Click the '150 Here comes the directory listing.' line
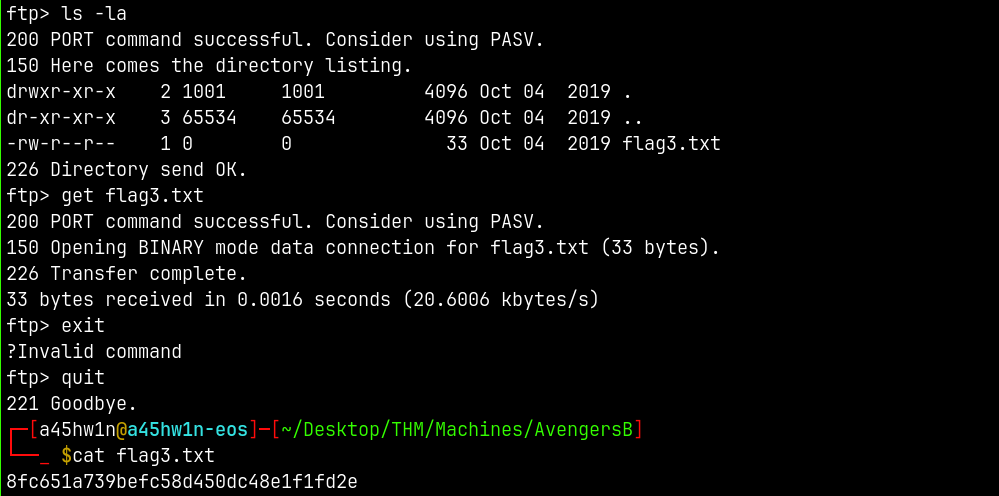 (209, 66)
